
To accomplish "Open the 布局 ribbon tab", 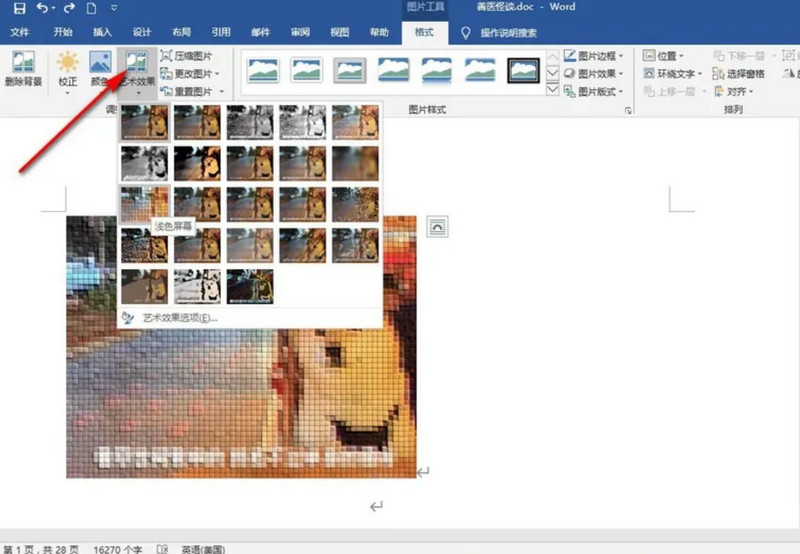I will pyautogui.click(x=181, y=32).
